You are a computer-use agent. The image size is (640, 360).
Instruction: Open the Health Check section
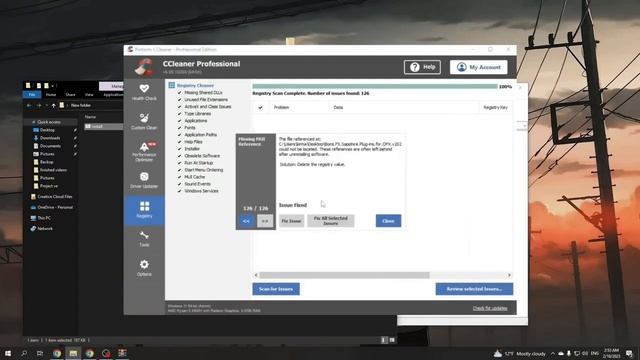click(x=144, y=92)
